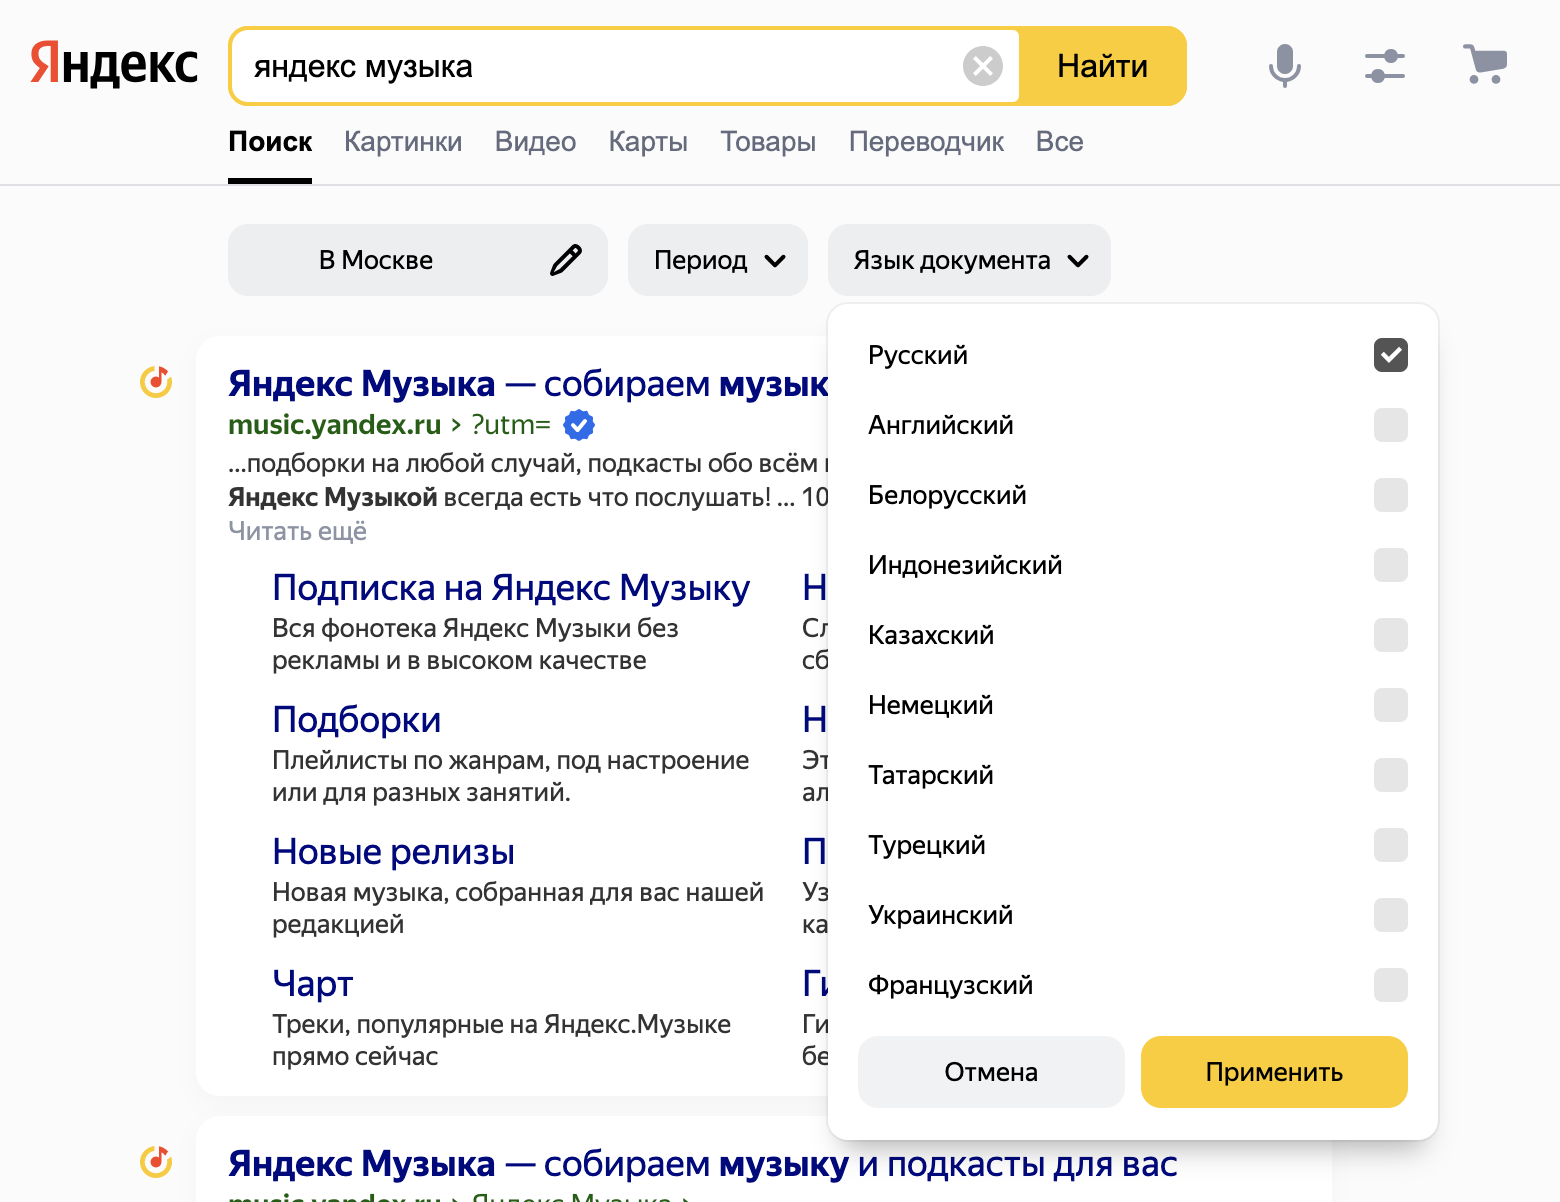Activate voice search microphone icon

(x=1284, y=66)
